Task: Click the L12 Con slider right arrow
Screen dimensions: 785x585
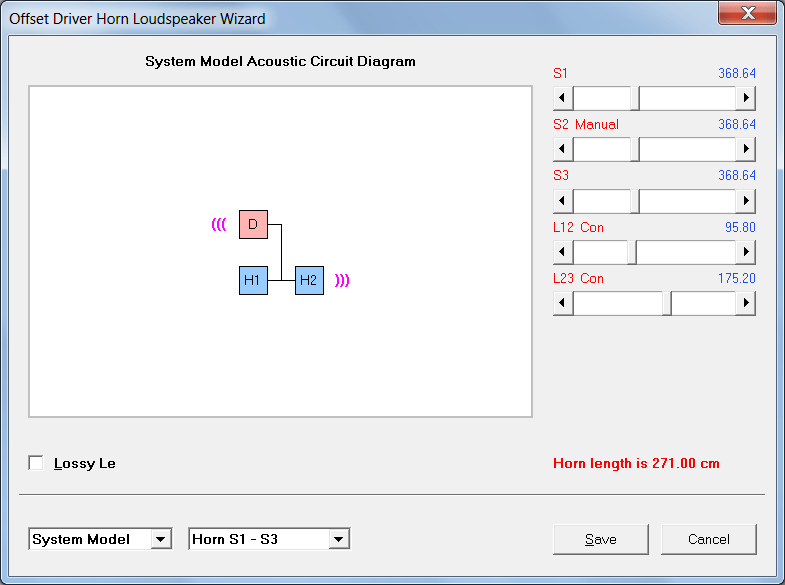Action: point(745,252)
